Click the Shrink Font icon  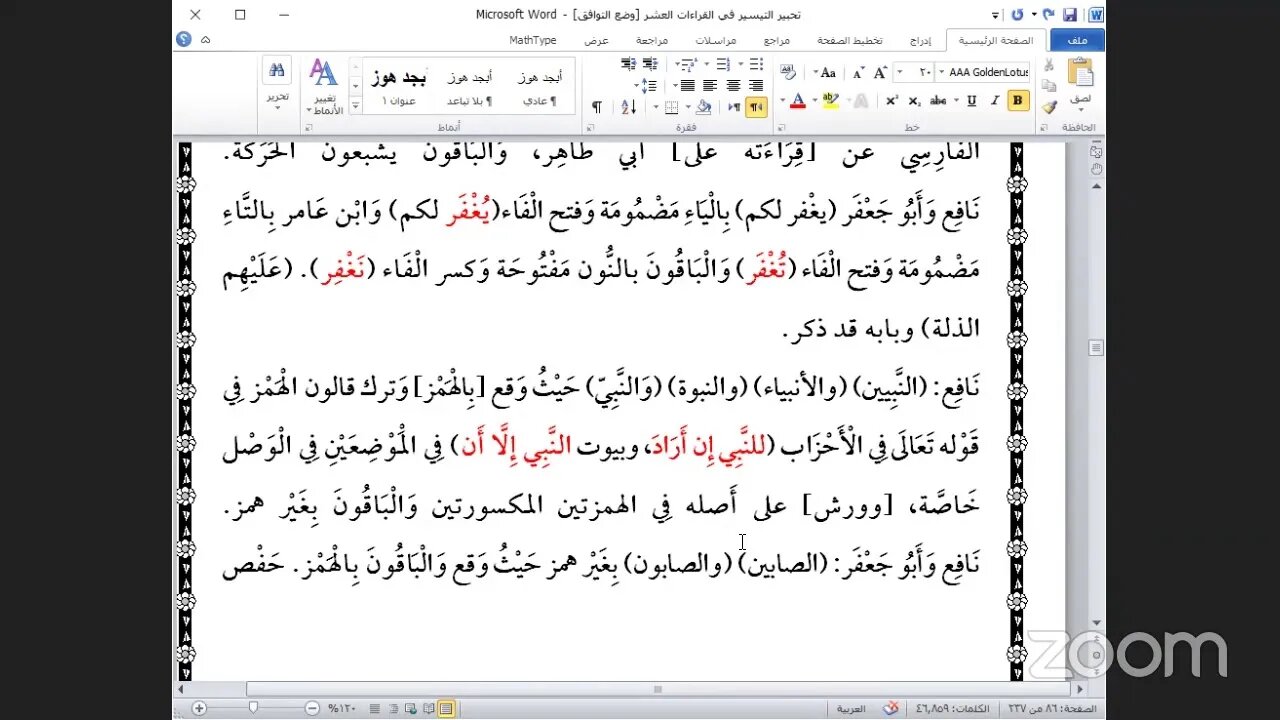[858, 72]
